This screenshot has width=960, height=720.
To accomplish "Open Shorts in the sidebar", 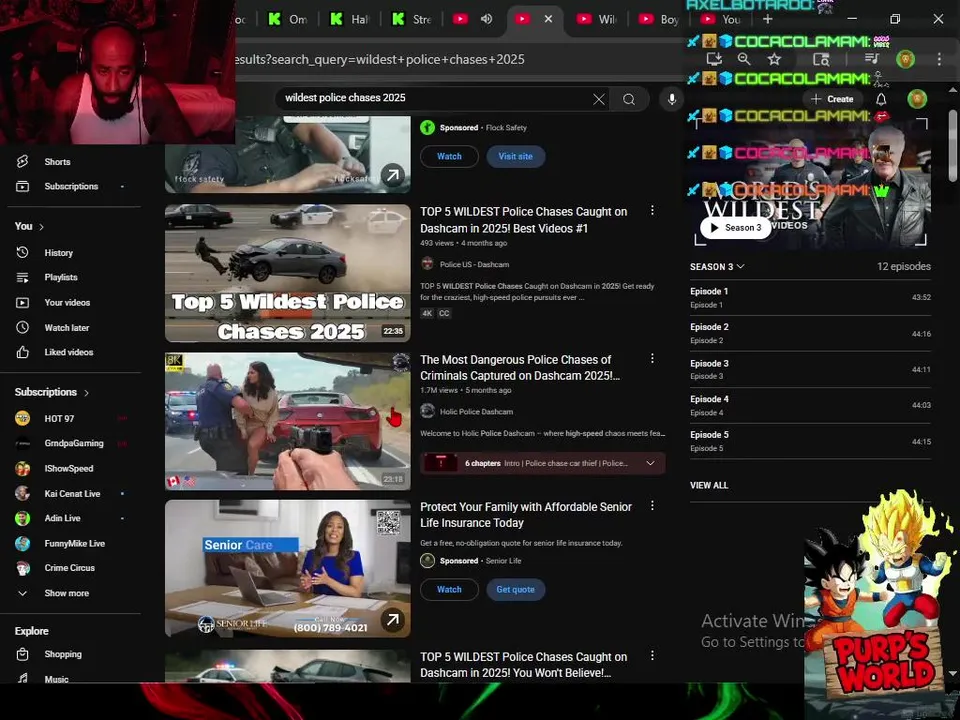I will pos(57,162).
